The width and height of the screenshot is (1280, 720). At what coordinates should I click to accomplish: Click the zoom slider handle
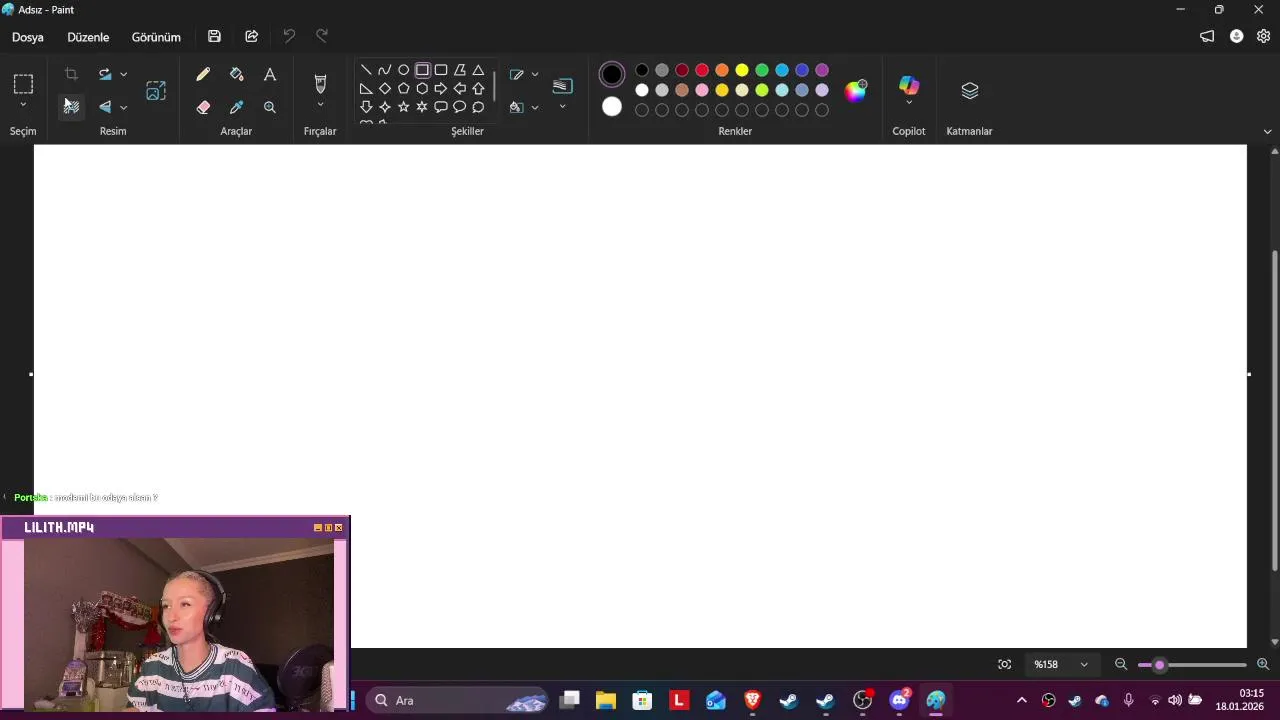click(x=1160, y=665)
